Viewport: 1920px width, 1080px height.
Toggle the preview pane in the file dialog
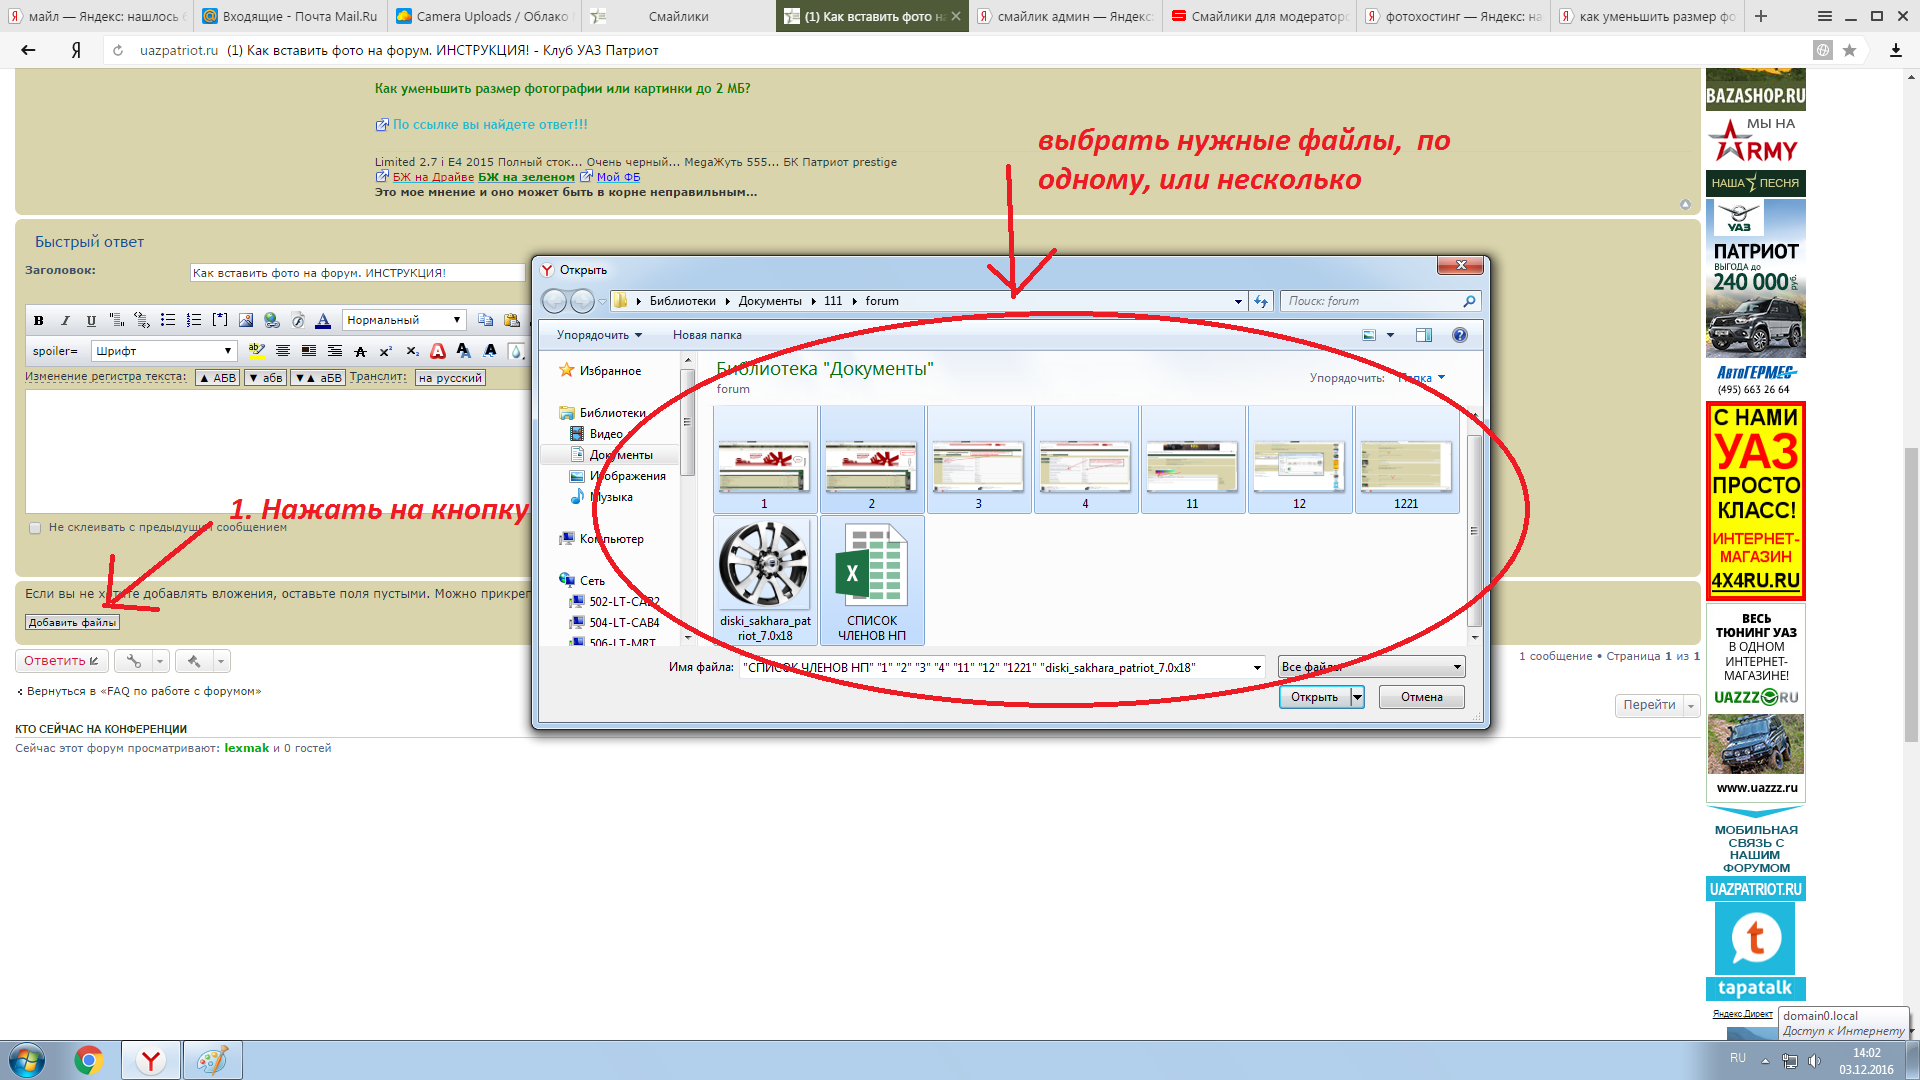pos(1423,335)
